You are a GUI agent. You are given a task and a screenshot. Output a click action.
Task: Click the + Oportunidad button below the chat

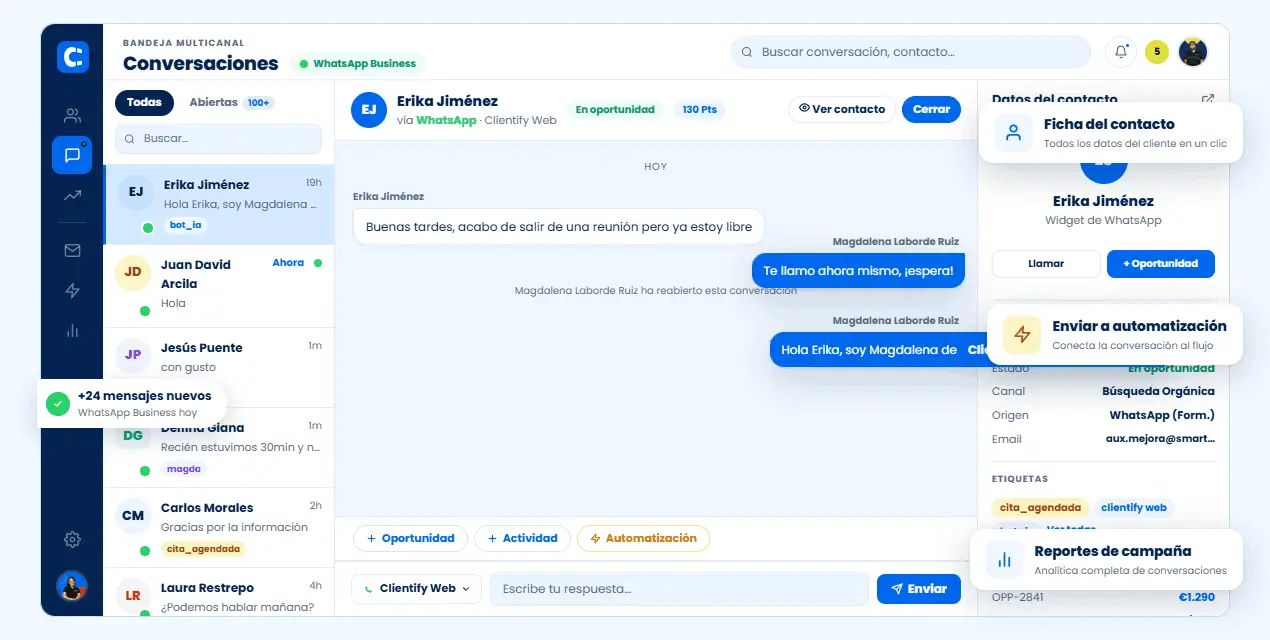(410, 538)
